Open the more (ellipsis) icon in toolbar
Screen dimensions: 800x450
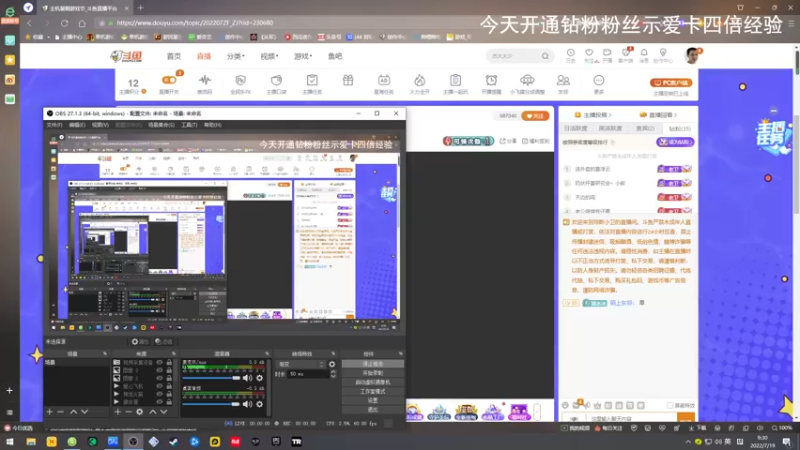(x=598, y=80)
